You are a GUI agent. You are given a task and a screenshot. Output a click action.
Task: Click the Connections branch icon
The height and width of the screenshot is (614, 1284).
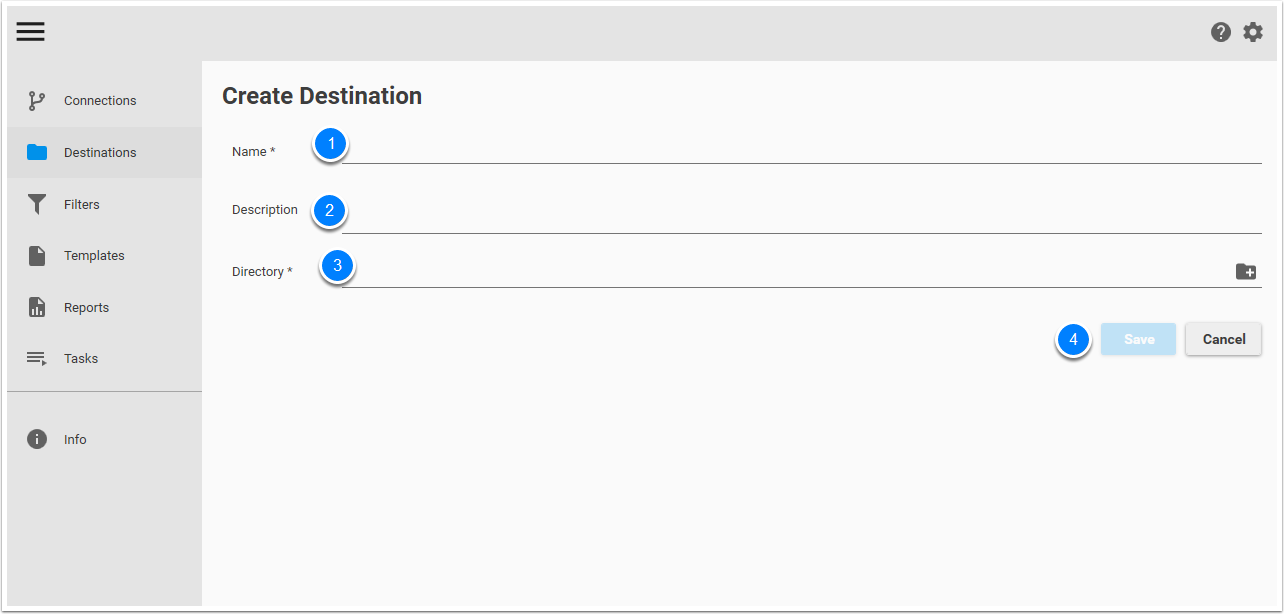point(37,101)
